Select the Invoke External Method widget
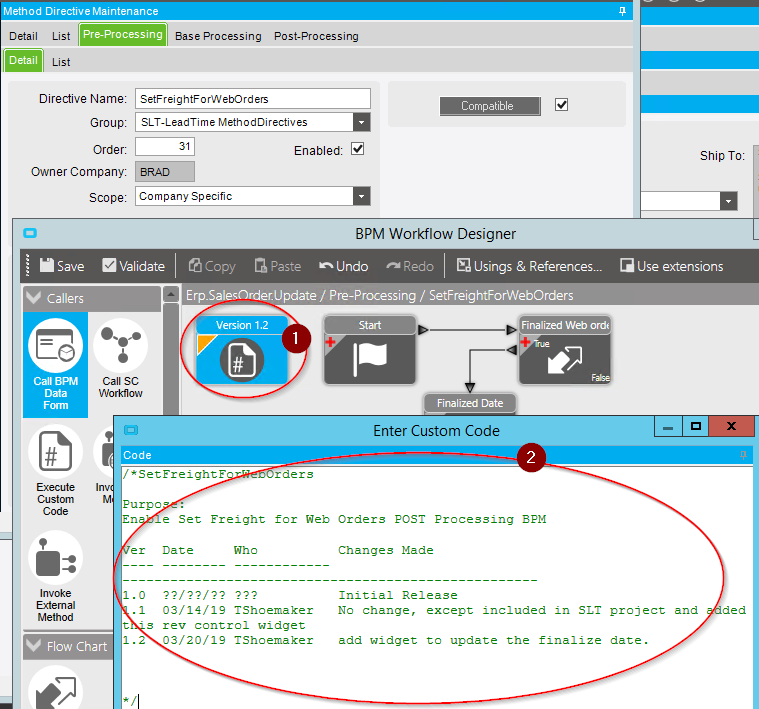 point(56,577)
